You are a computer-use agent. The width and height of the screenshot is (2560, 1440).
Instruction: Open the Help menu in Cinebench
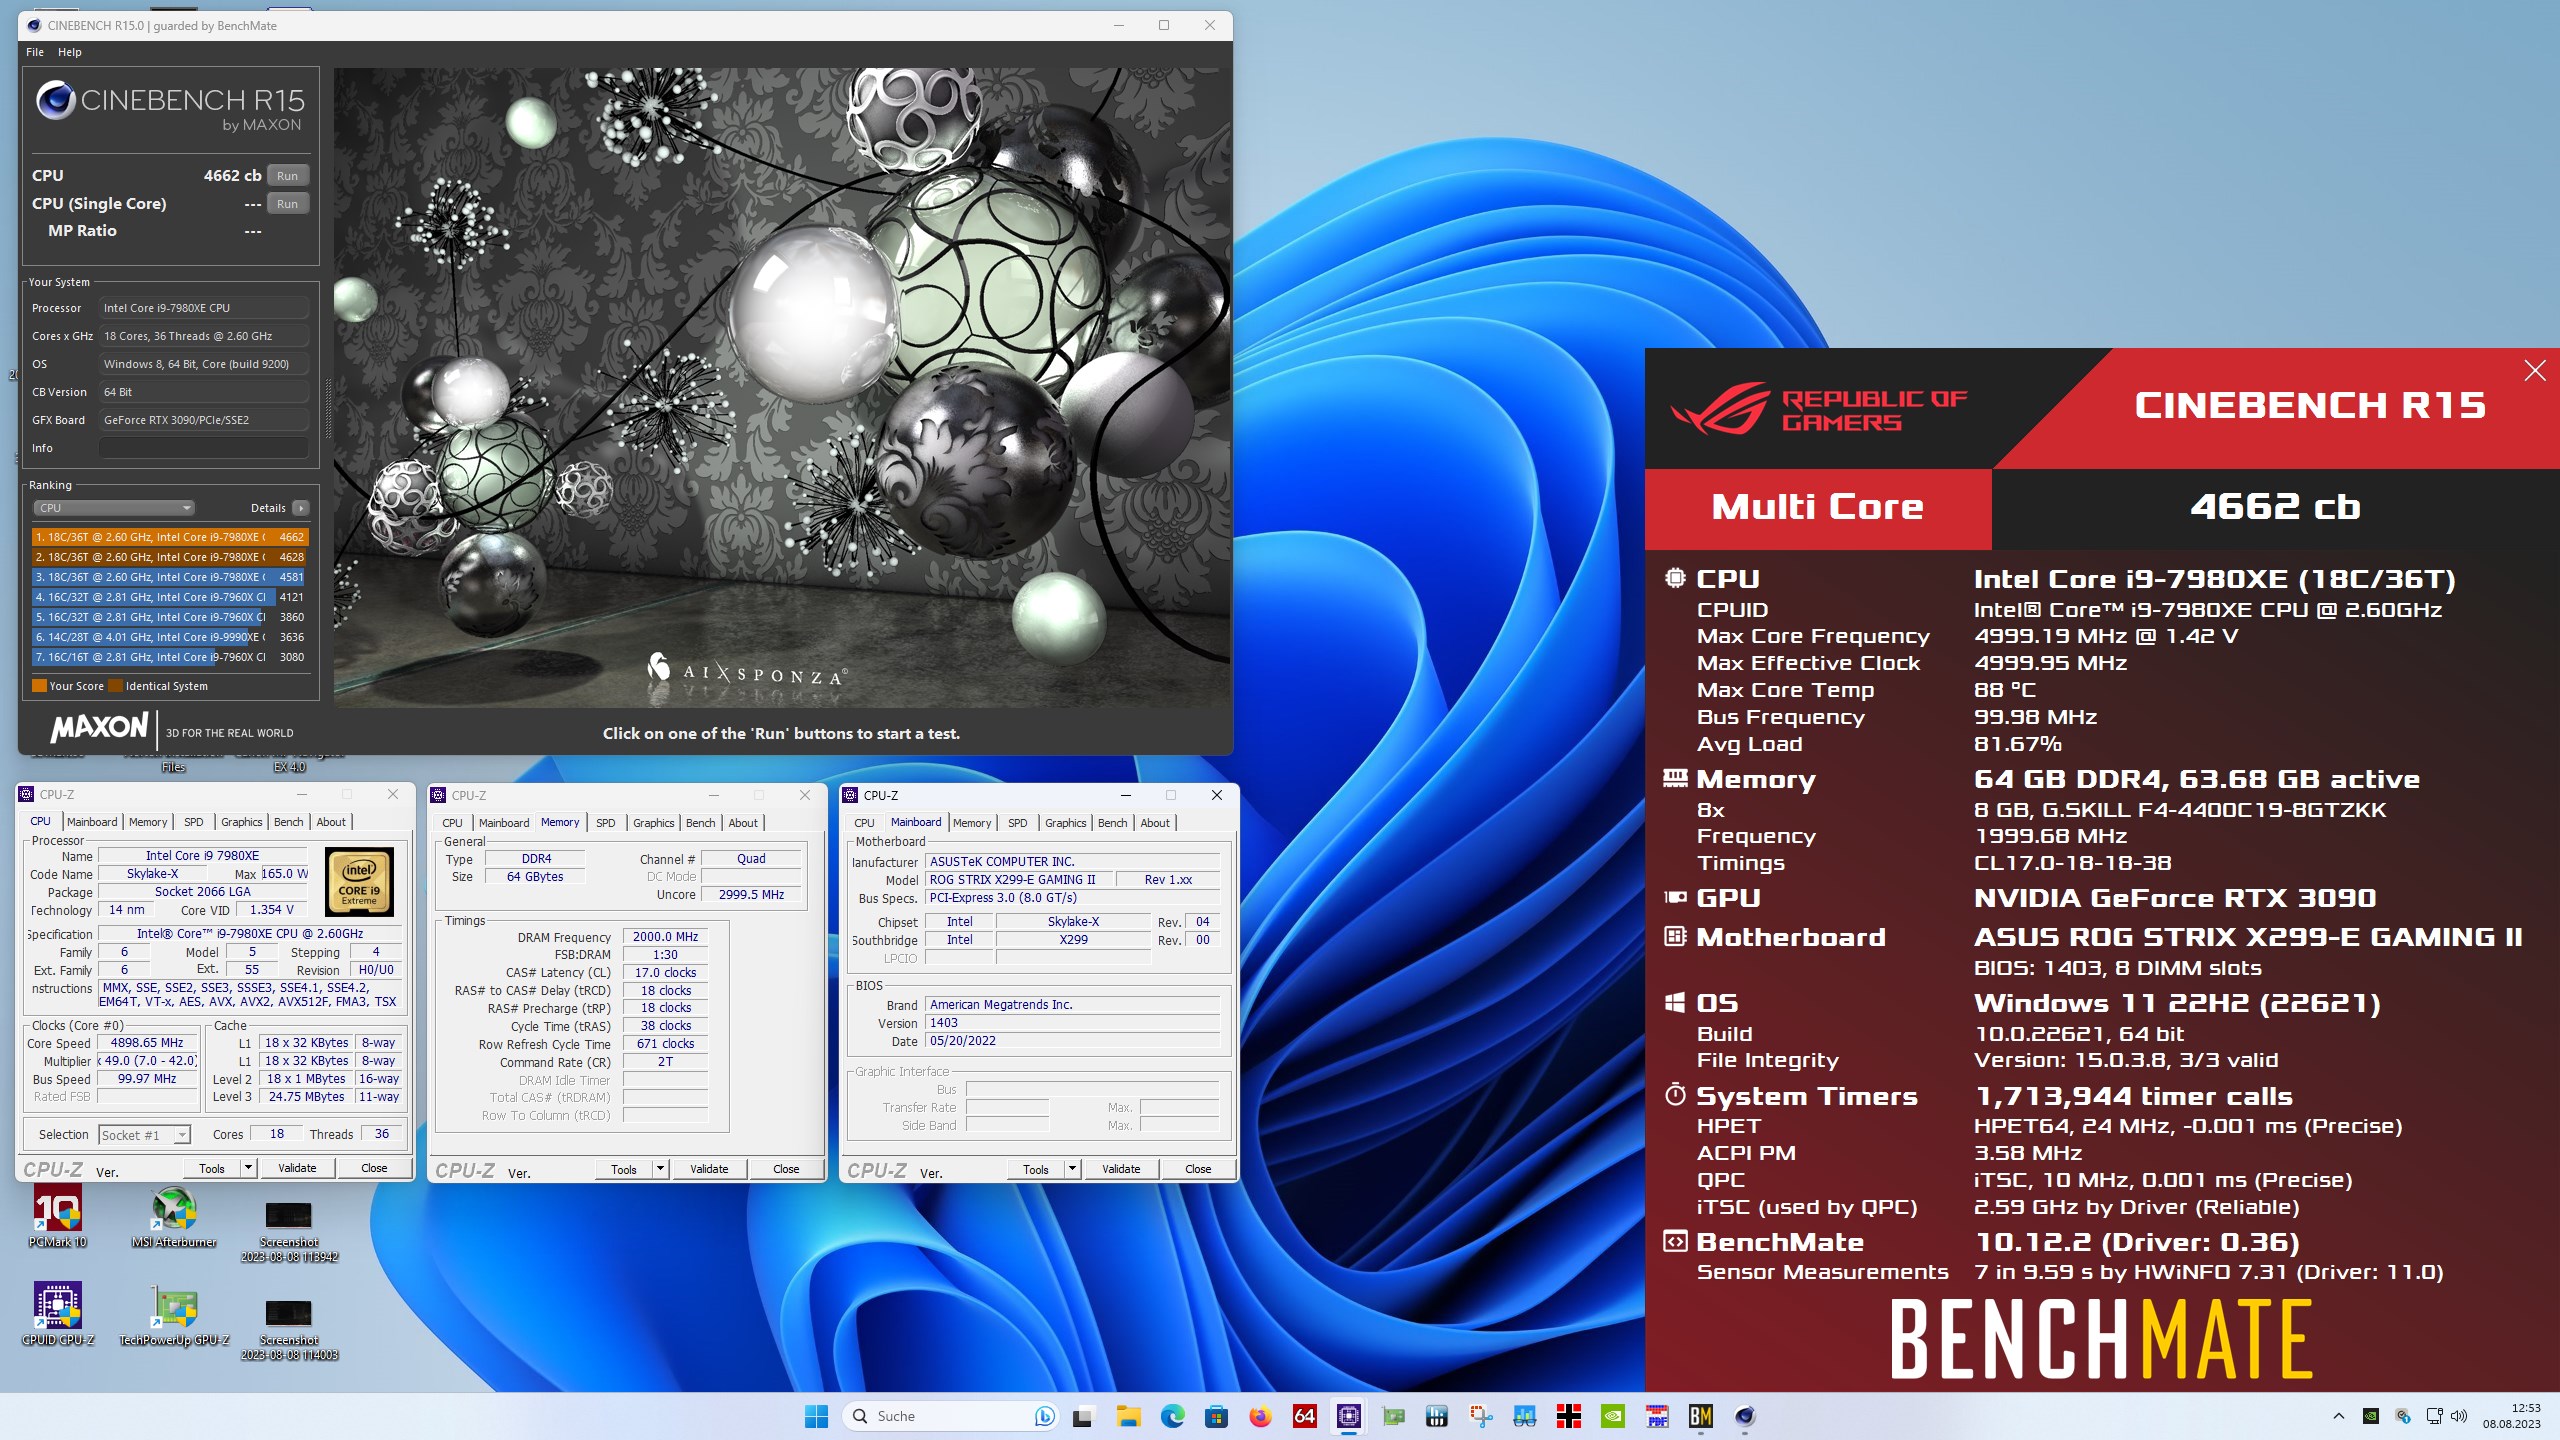tap(70, 52)
